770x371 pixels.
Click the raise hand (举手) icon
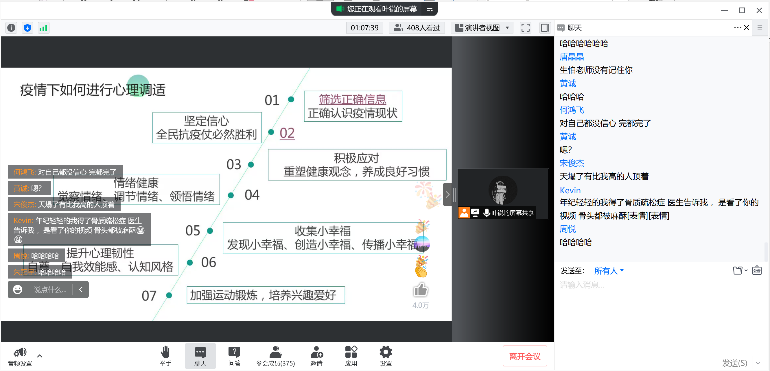pyautogui.click(x=165, y=356)
